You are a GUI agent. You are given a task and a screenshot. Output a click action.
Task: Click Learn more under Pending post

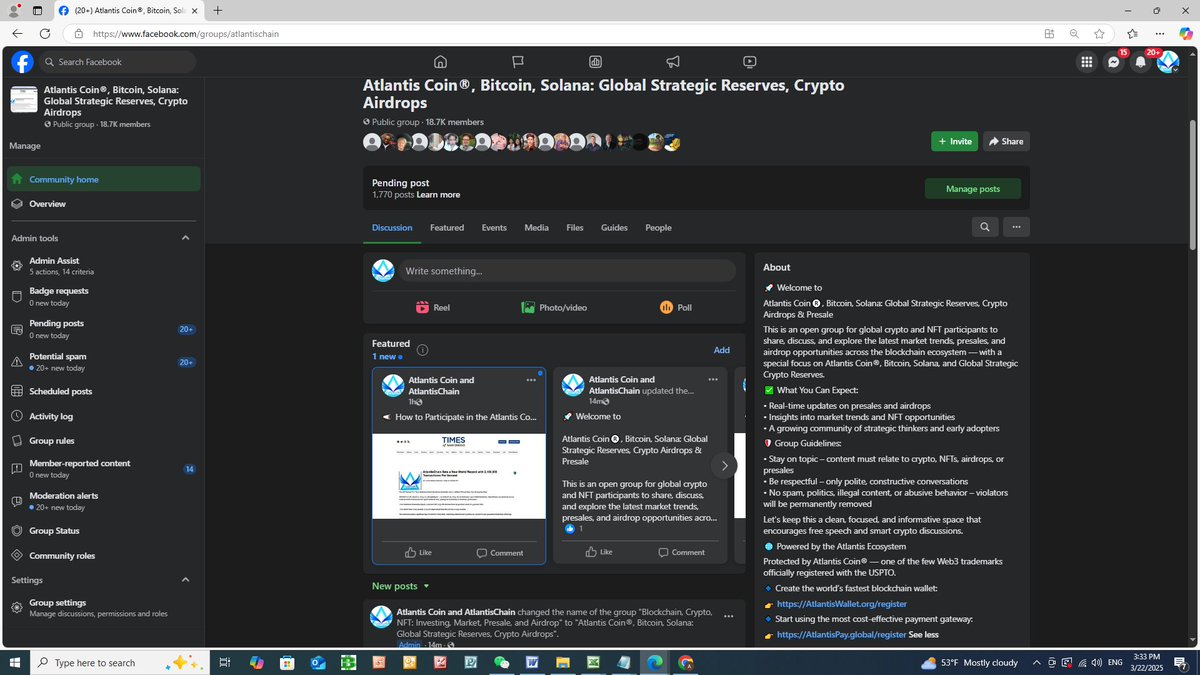pyautogui.click(x=438, y=195)
